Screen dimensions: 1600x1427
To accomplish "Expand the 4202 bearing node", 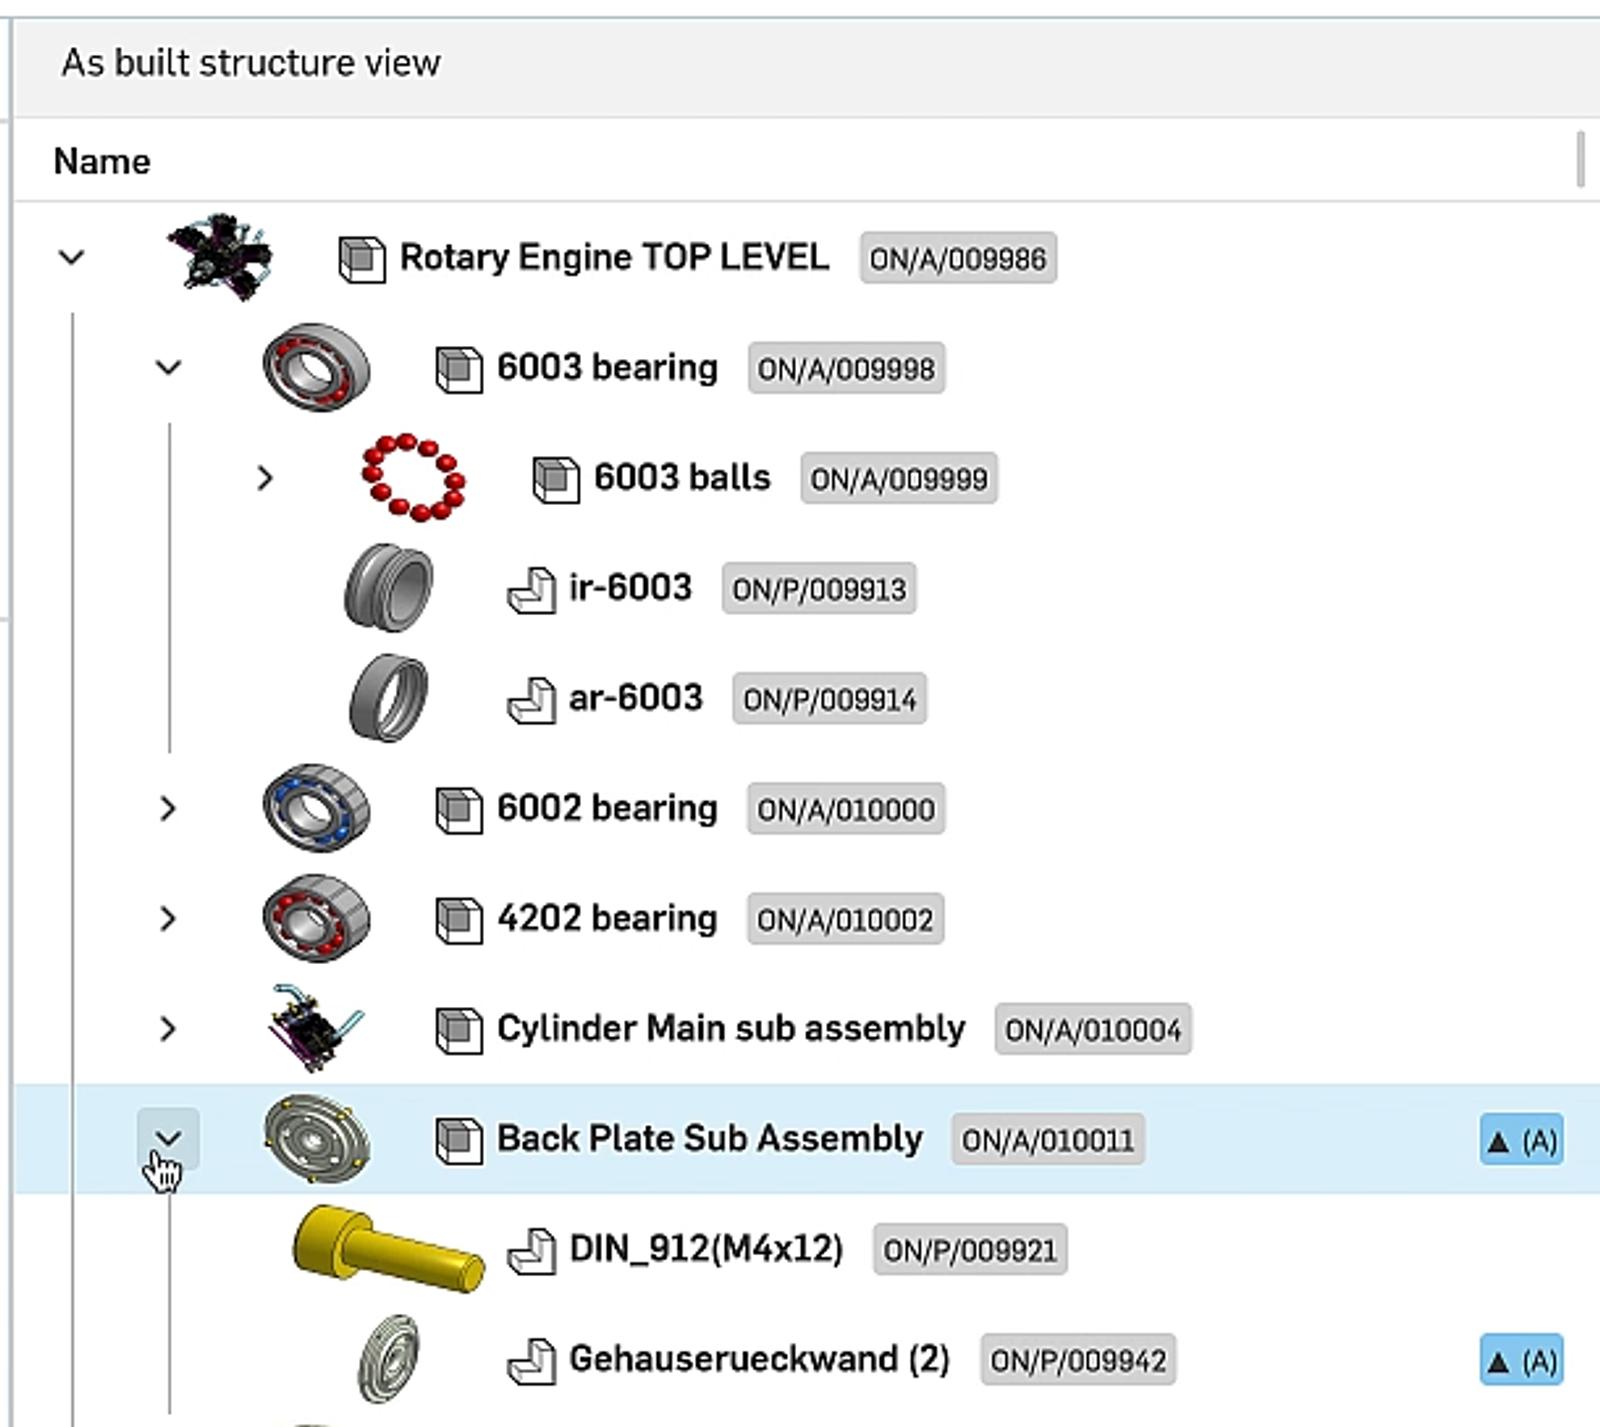I will point(167,918).
